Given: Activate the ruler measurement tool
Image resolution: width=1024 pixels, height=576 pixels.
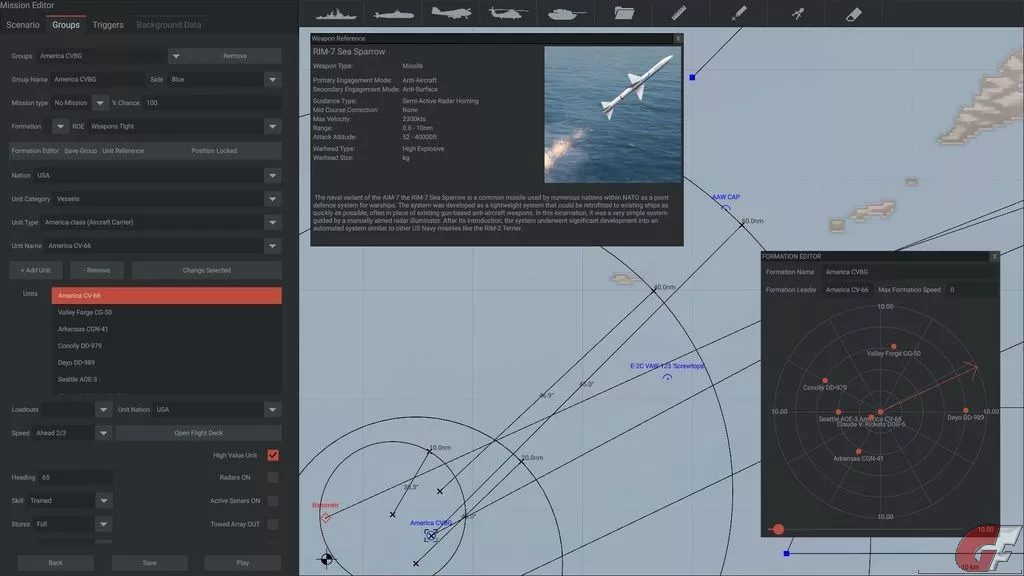Looking at the screenshot, I should 680,13.
